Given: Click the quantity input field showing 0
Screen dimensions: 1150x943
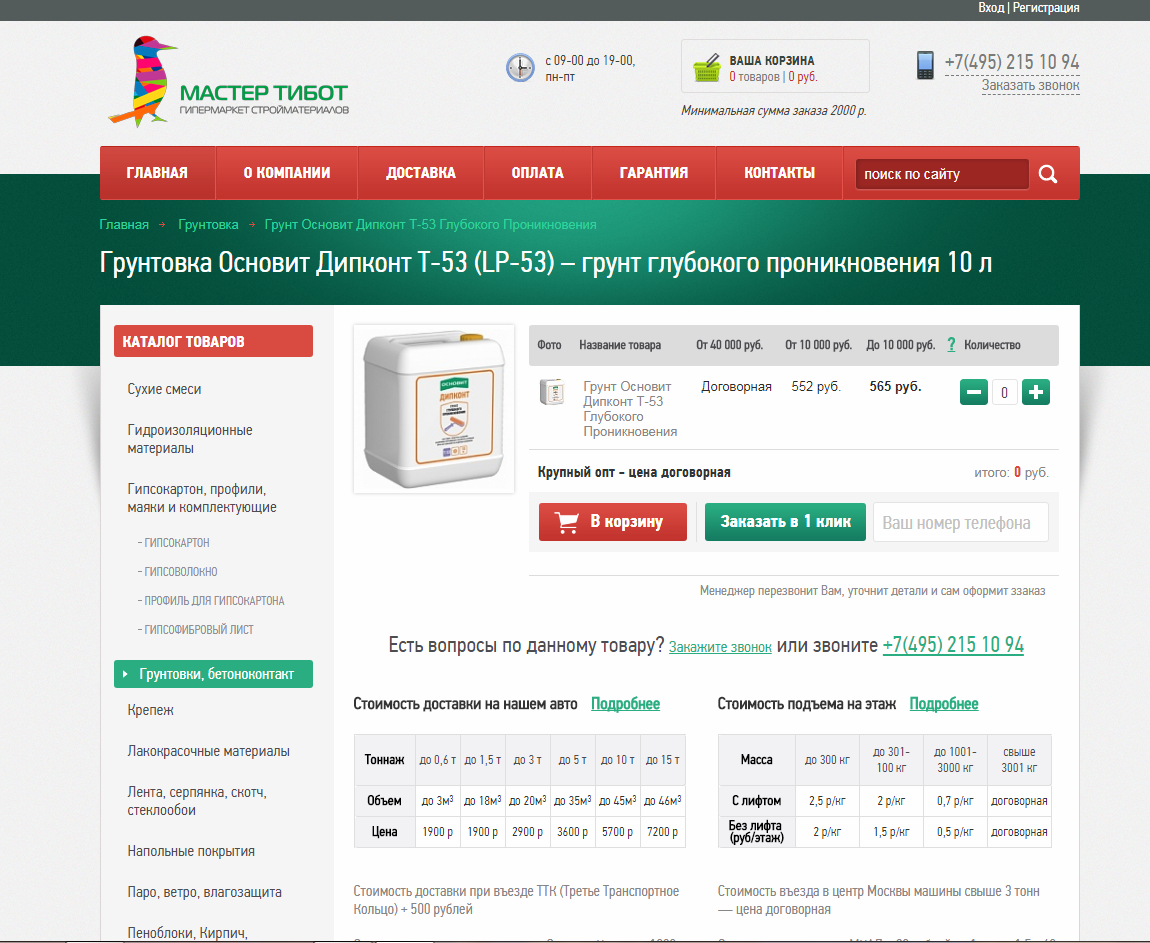Looking at the screenshot, I should tap(1004, 392).
